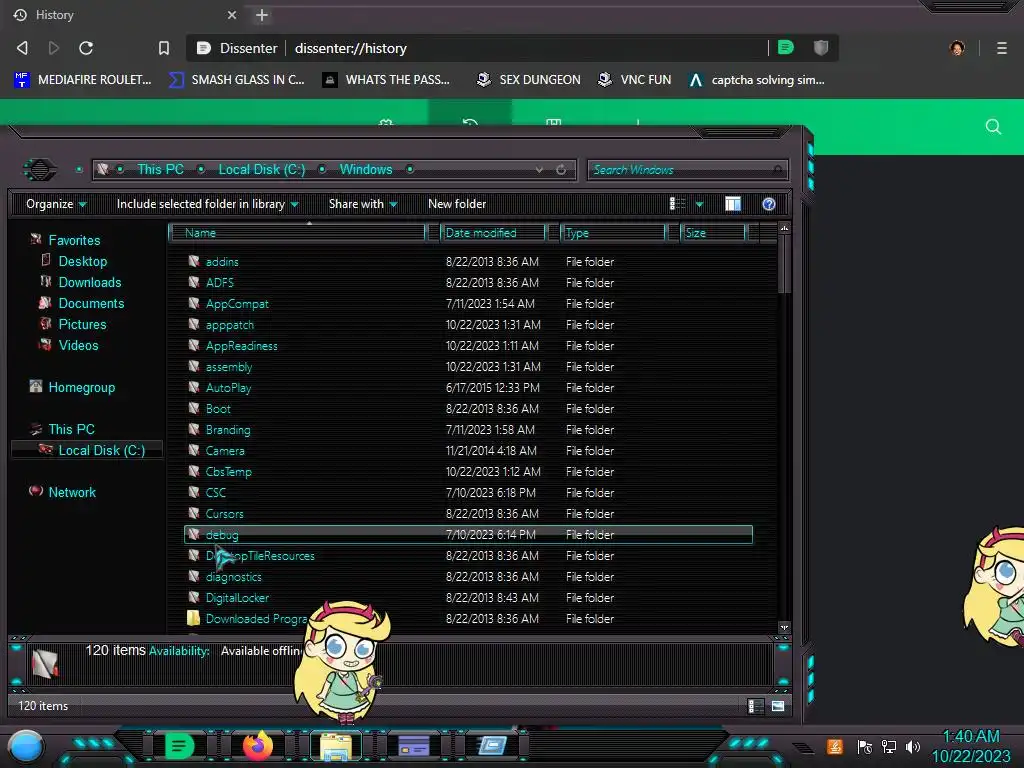Click New folder button

click(x=457, y=204)
